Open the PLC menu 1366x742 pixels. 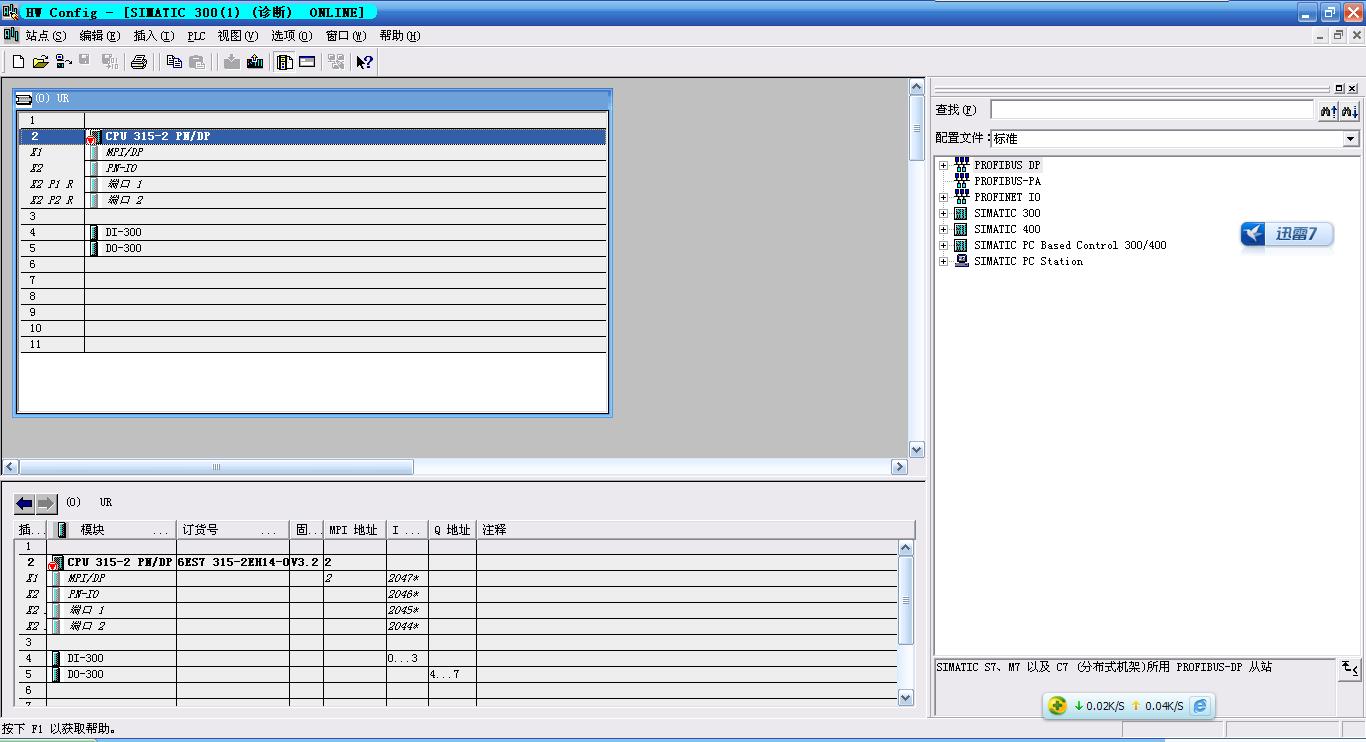[196, 36]
